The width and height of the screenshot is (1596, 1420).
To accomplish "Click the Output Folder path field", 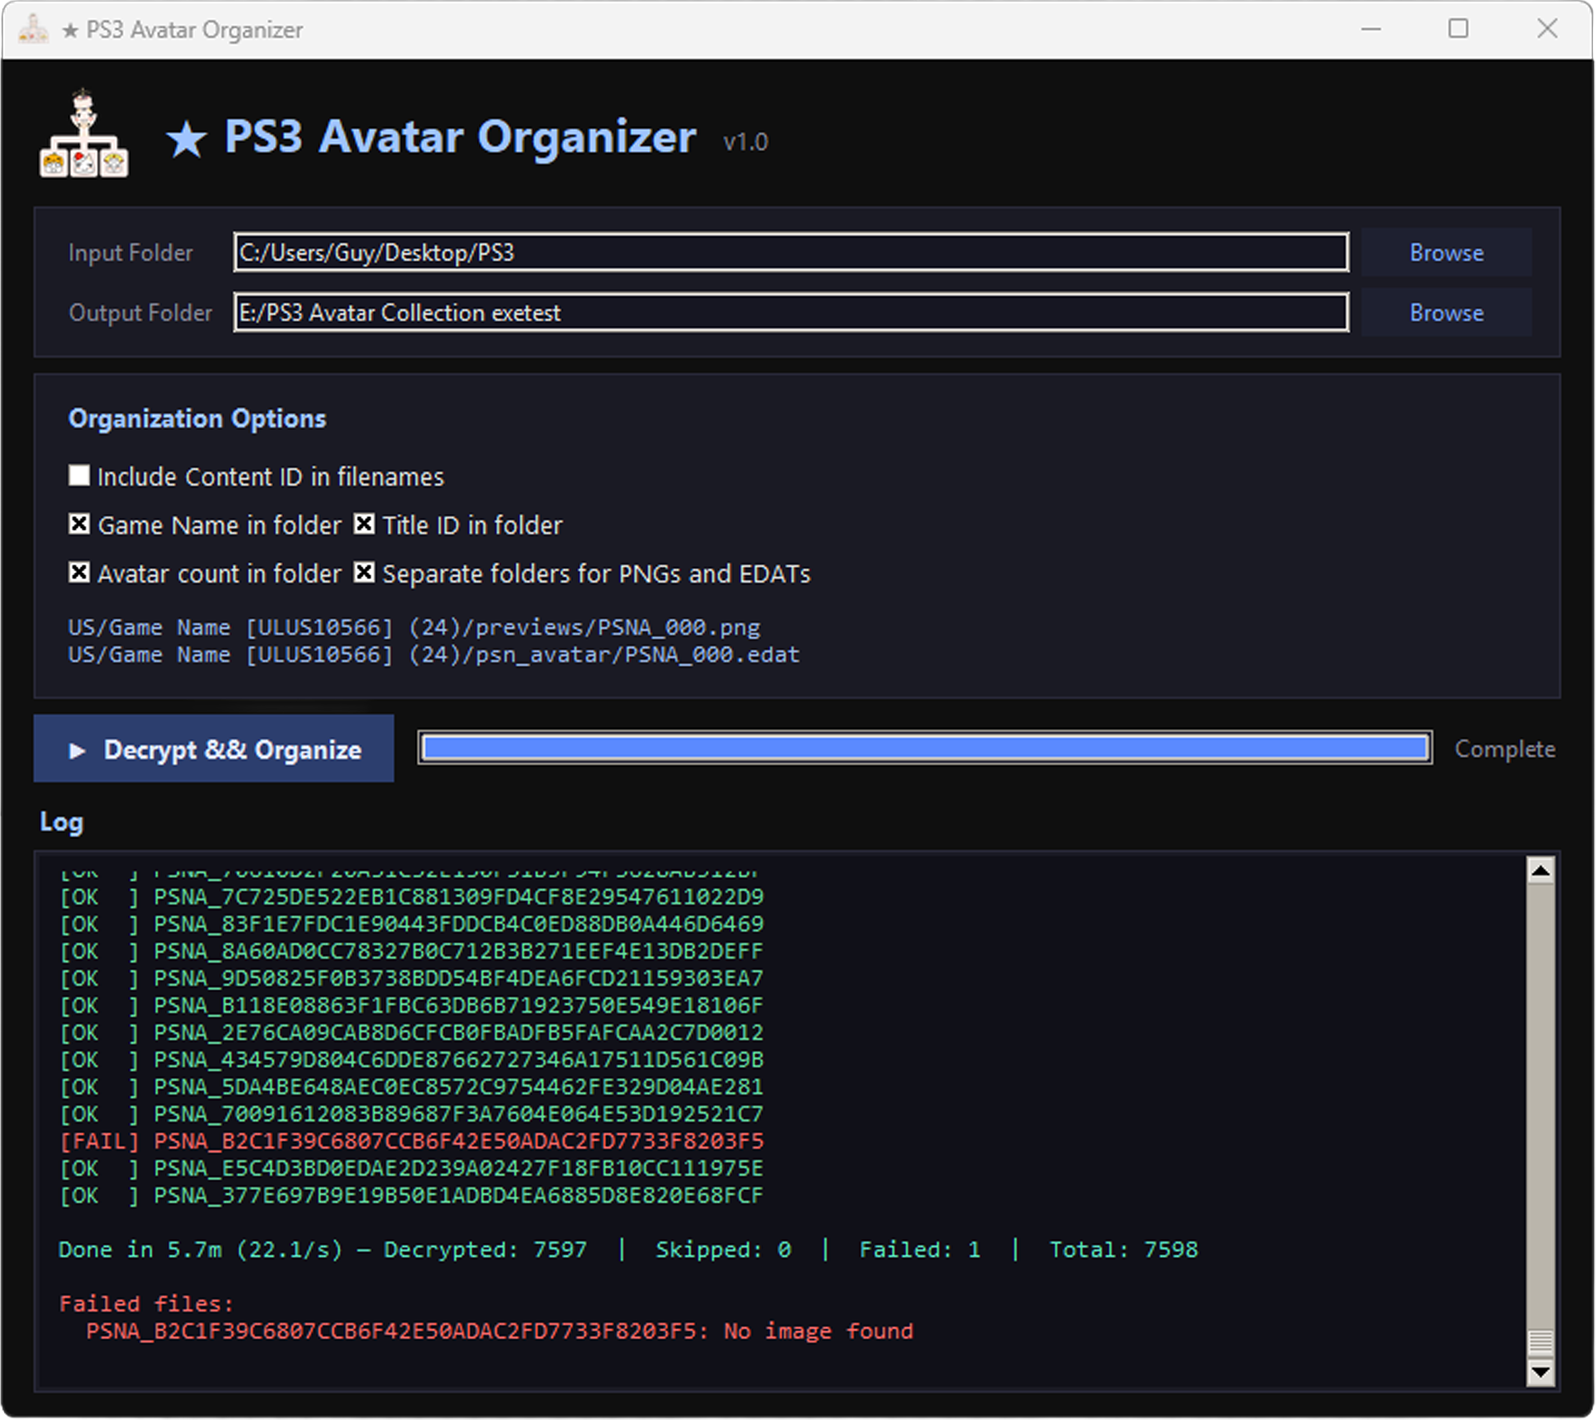I will (791, 312).
